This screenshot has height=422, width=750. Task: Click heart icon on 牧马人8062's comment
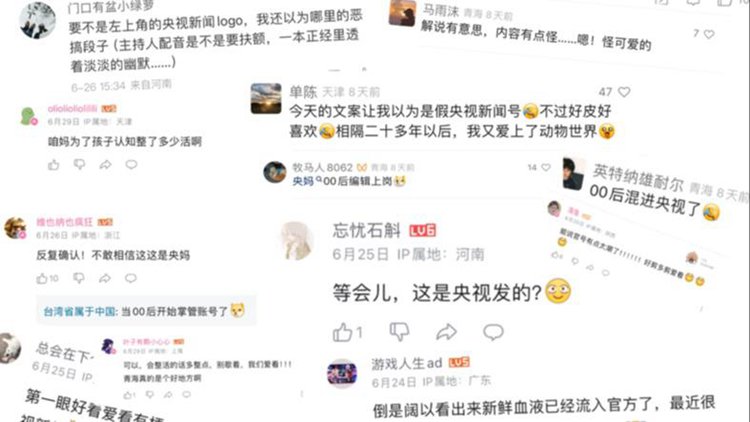[546, 167]
